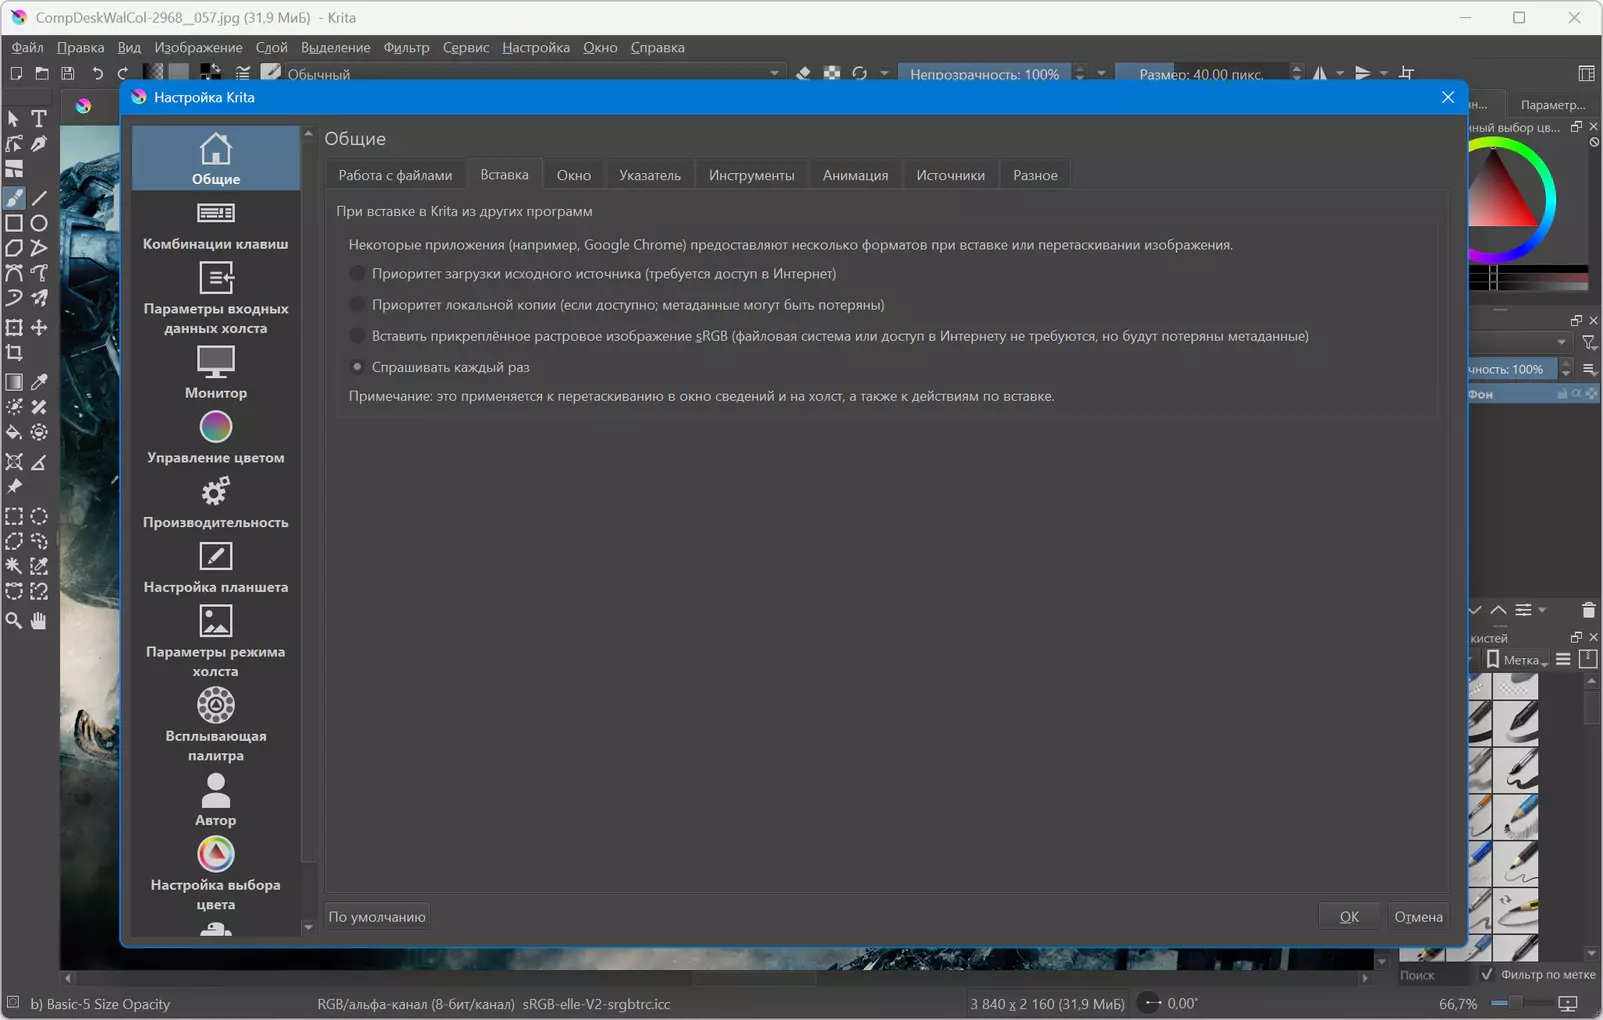
Task: Confirm settings with the ОК button
Action: (x=1349, y=916)
